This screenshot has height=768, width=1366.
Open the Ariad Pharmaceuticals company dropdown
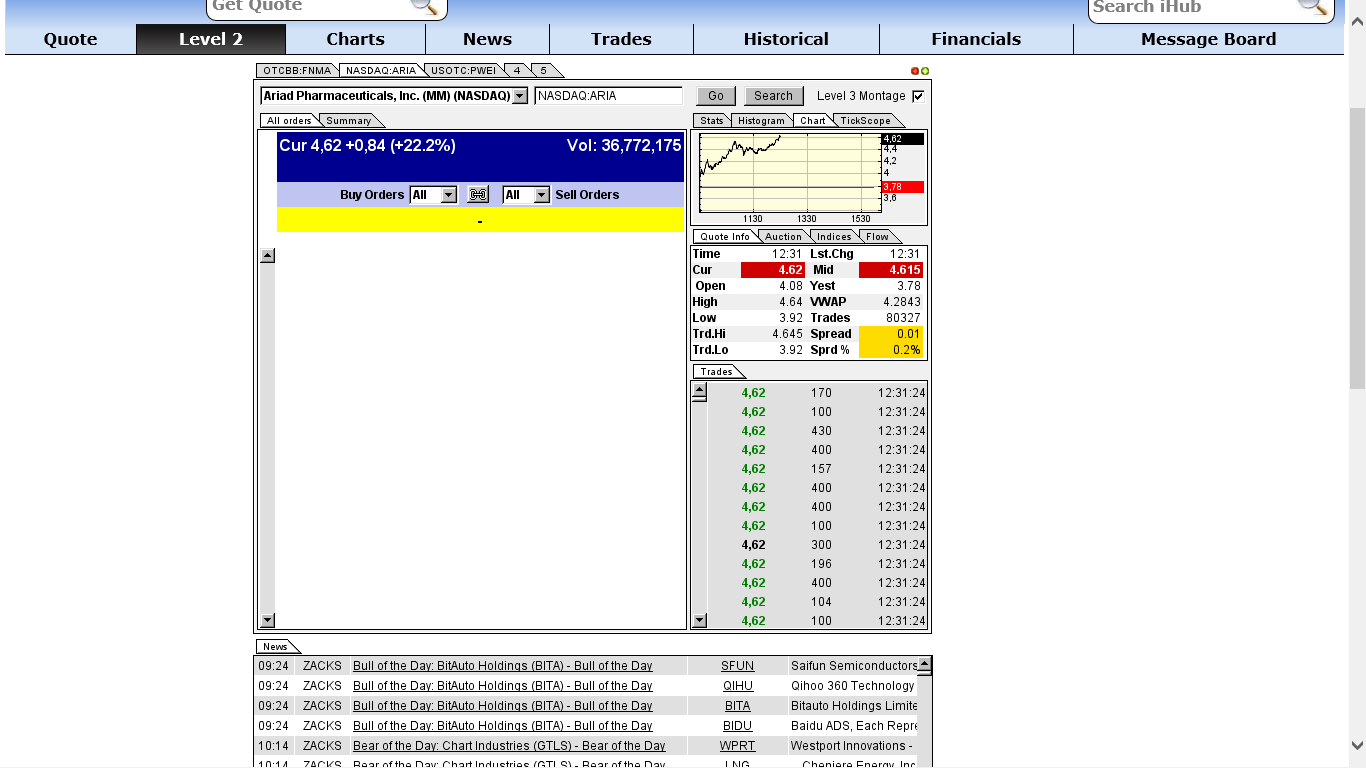click(519, 95)
